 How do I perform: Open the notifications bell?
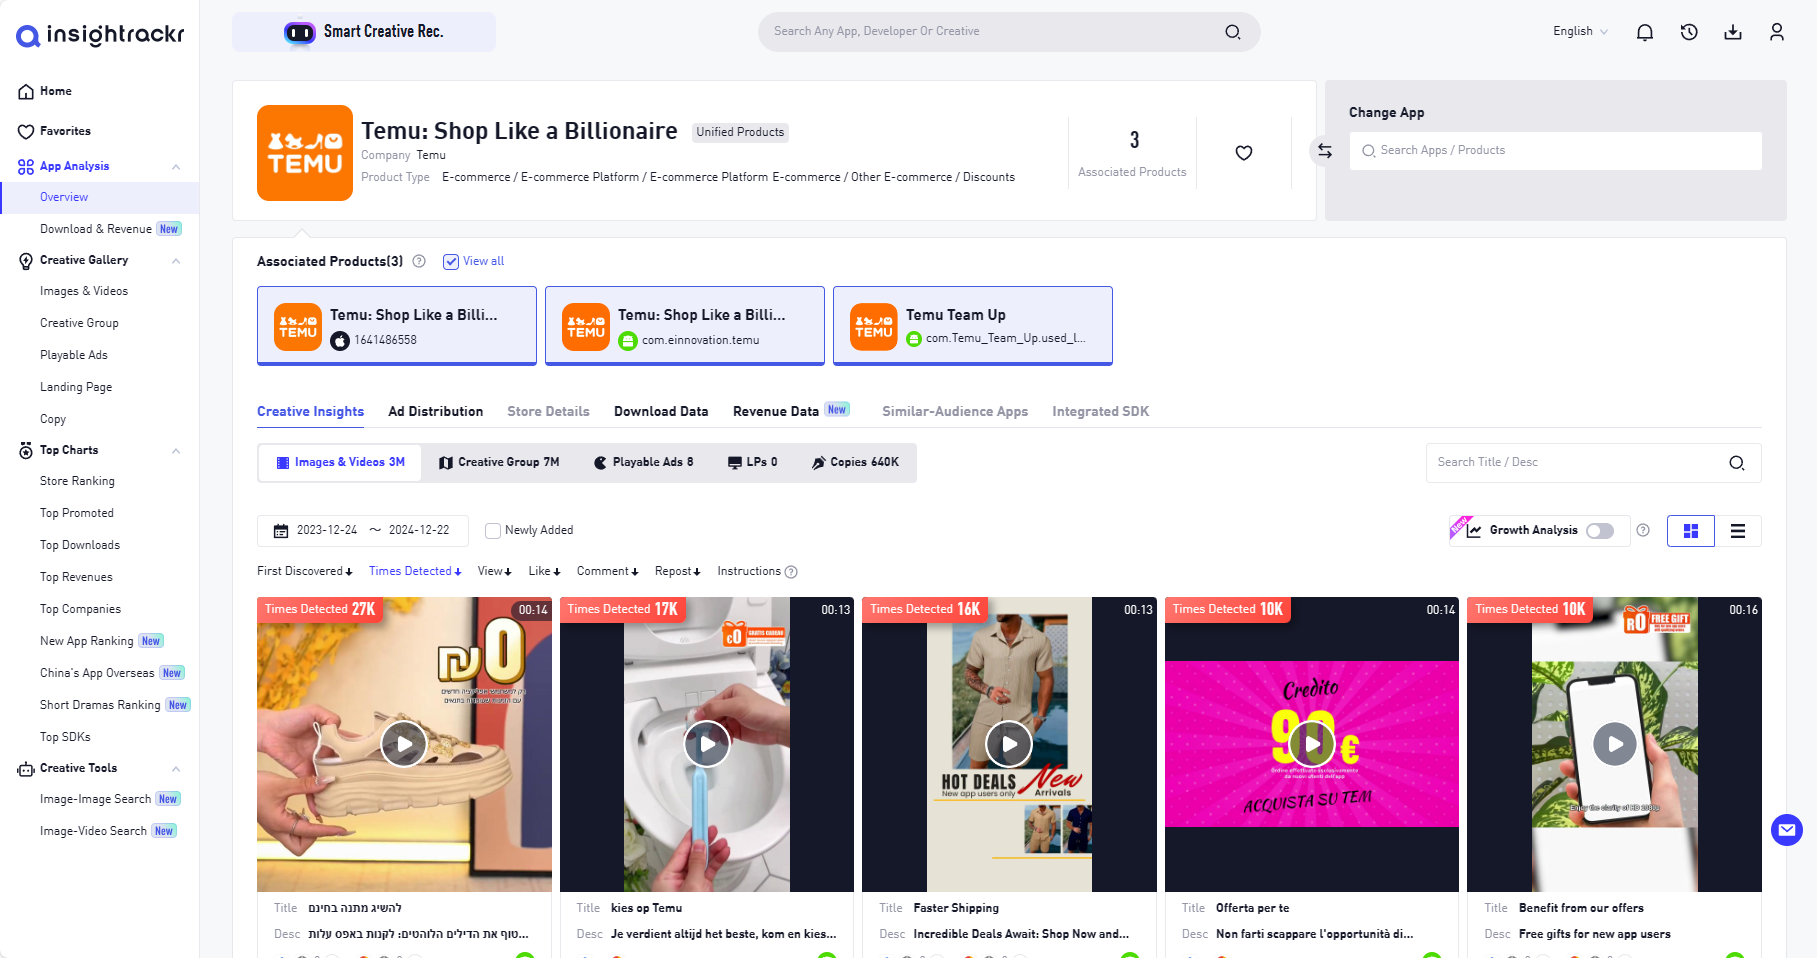(1645, 32)
